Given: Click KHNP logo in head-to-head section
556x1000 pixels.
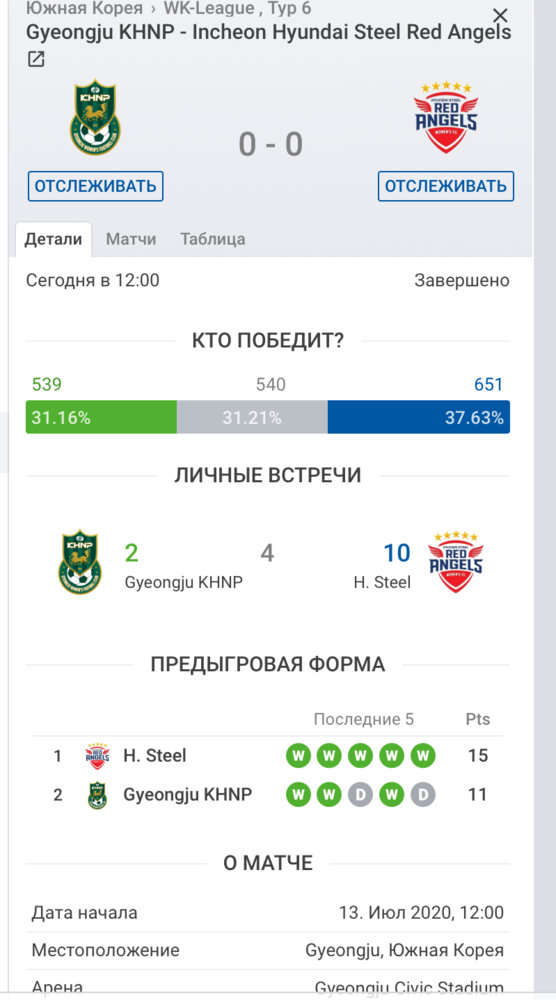Looking at the screenshot, I should point(80,562).
